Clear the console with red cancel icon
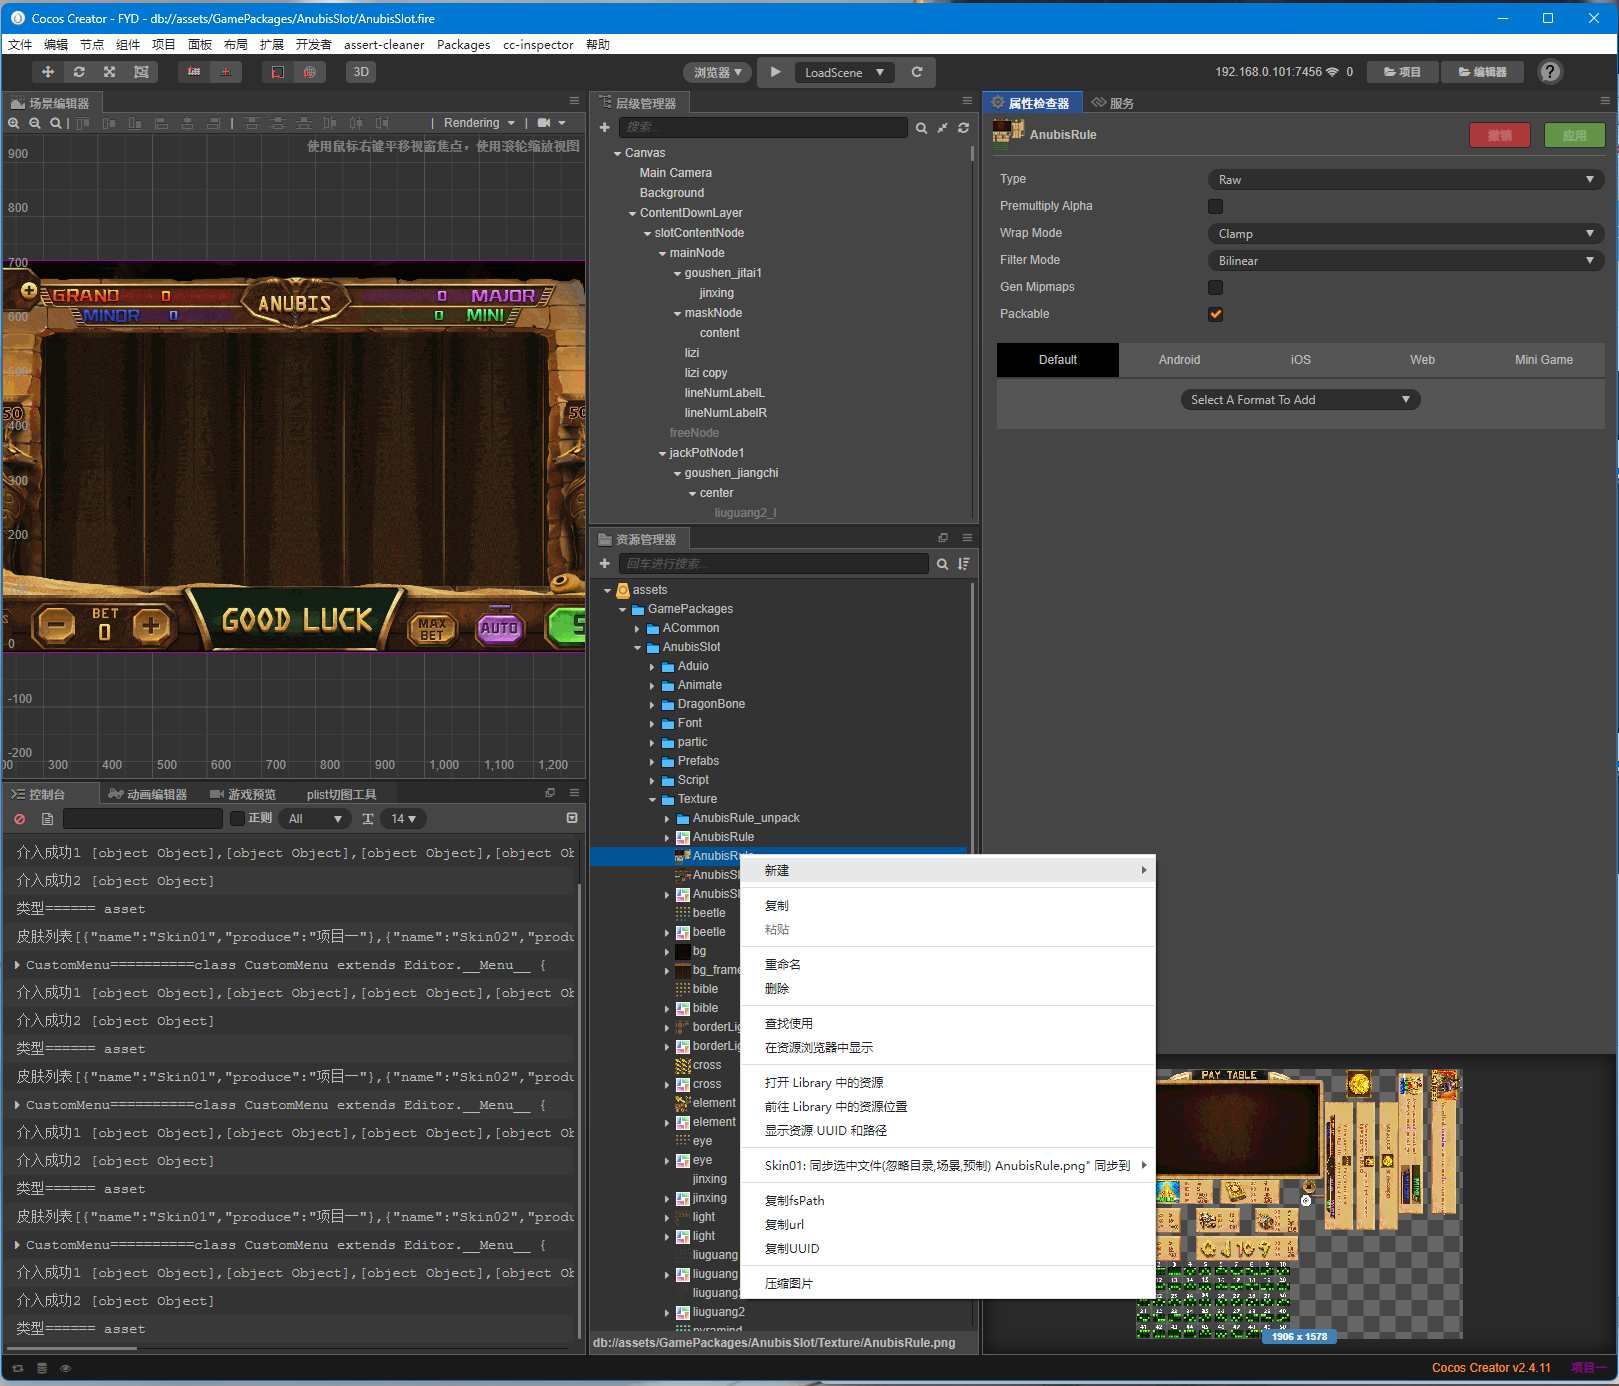Screen dimensions: 1619x1386 [20, 819]
